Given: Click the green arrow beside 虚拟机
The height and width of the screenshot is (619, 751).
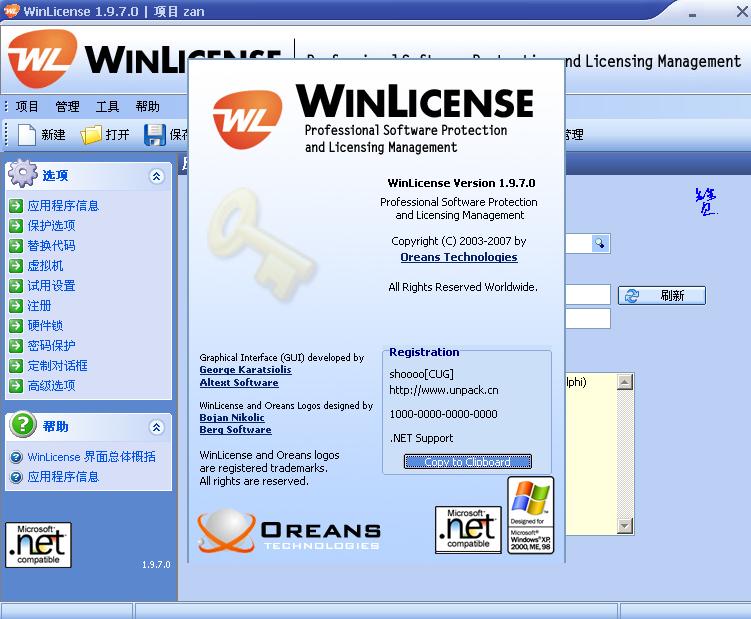Looking at the screenshot, I should click(x=16, y=266).
